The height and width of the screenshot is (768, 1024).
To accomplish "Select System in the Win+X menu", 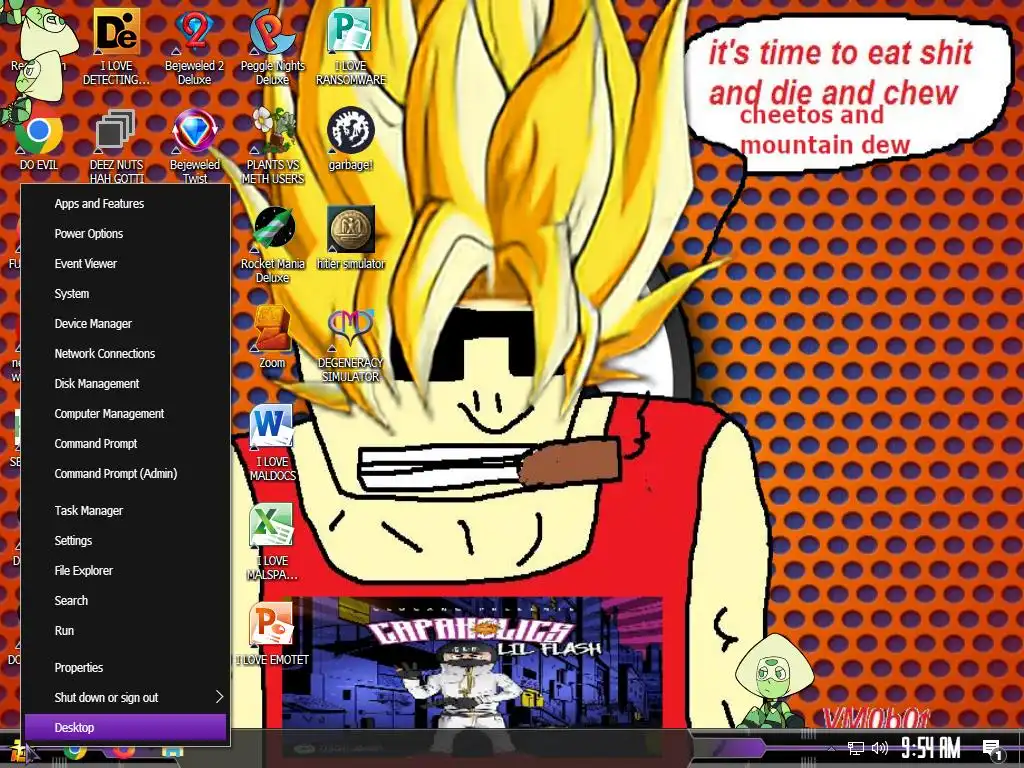I will tap(125, 294).
